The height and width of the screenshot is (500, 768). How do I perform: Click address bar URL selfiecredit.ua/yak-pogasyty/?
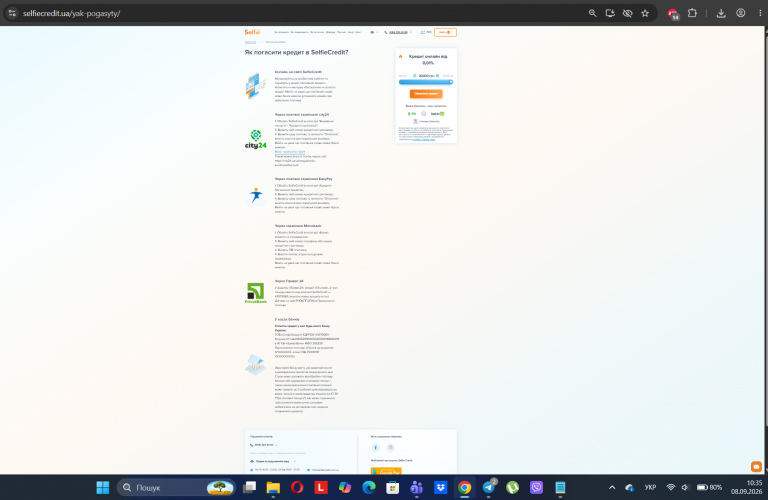pyautogui.click(x=72, y=13)
